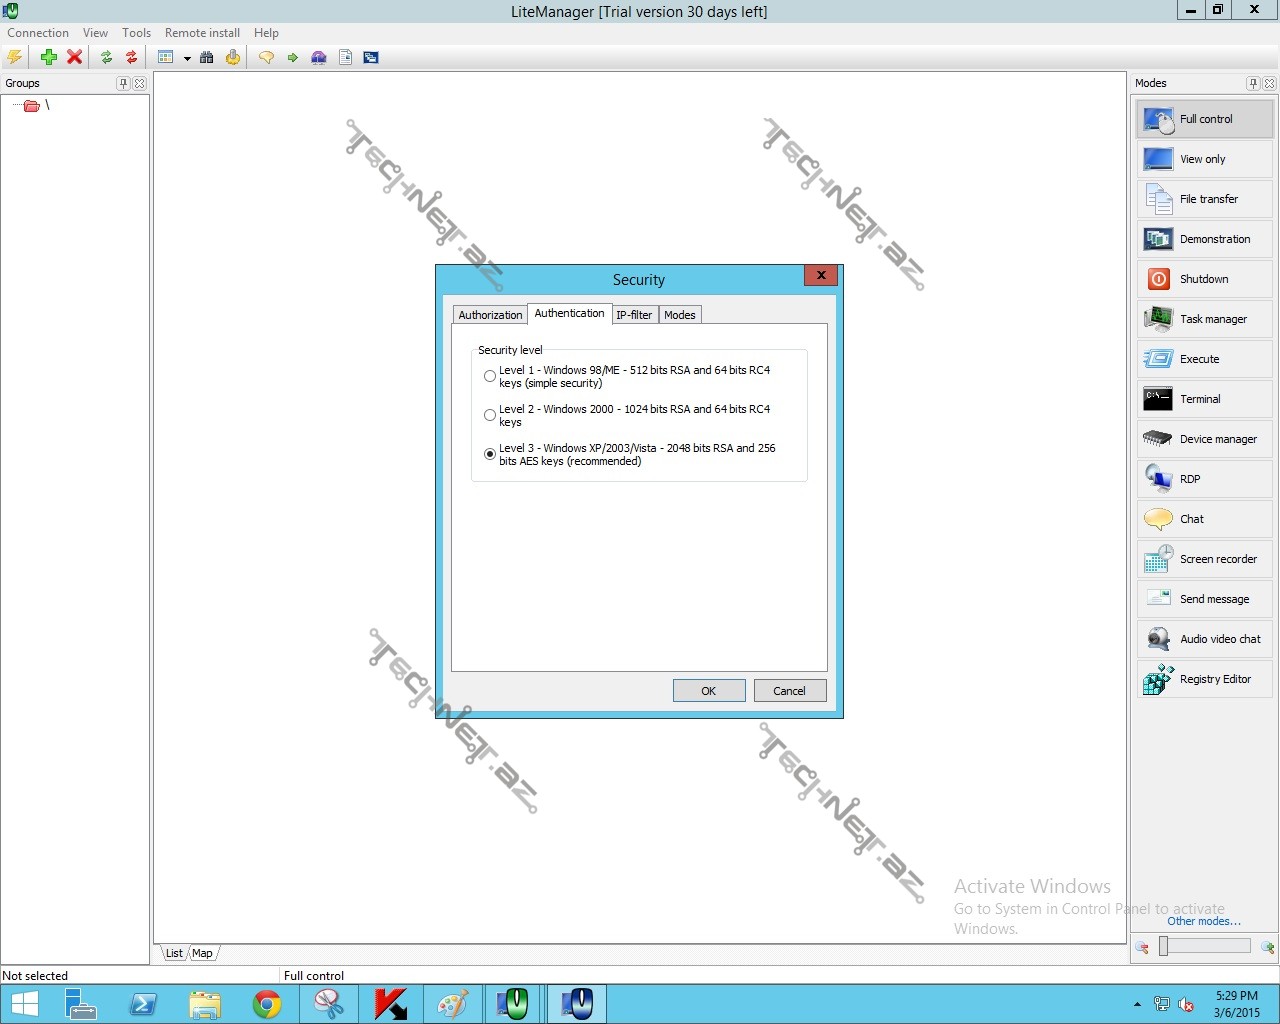Click the red X delete connection icon

point(74,57)
